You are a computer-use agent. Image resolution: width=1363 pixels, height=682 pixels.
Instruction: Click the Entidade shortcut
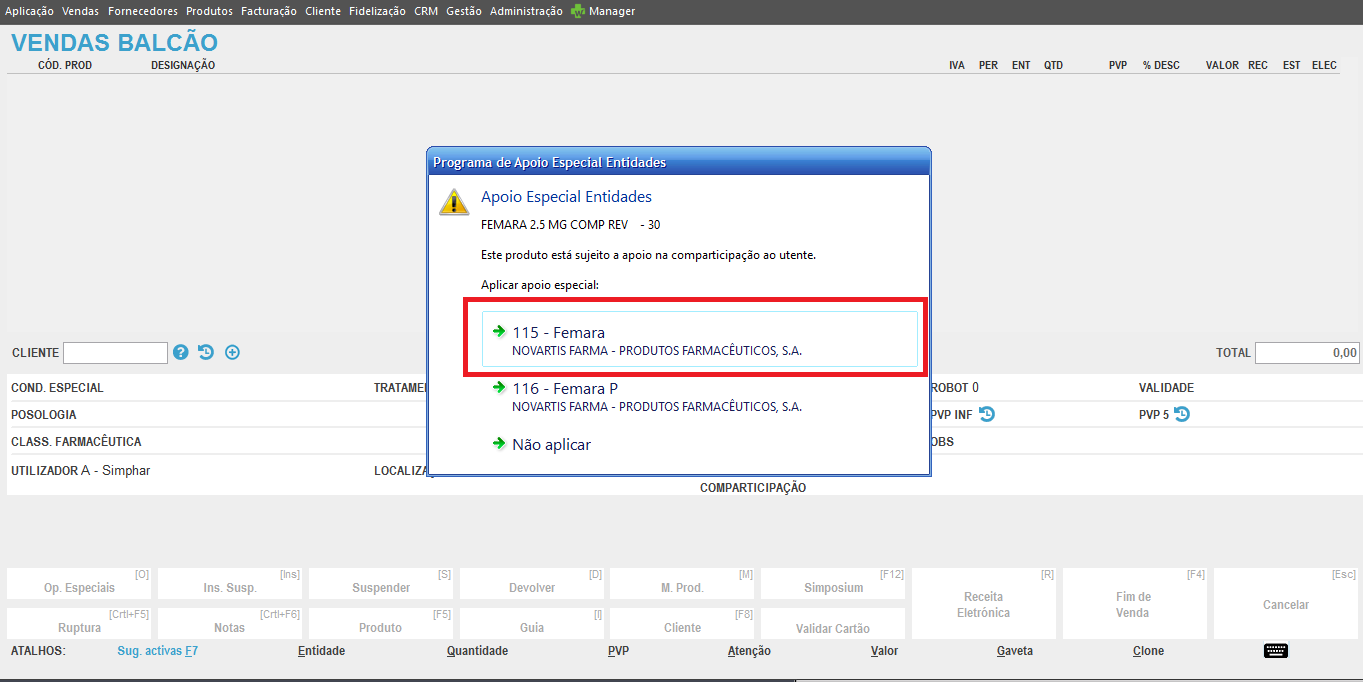tap(322, 651)
